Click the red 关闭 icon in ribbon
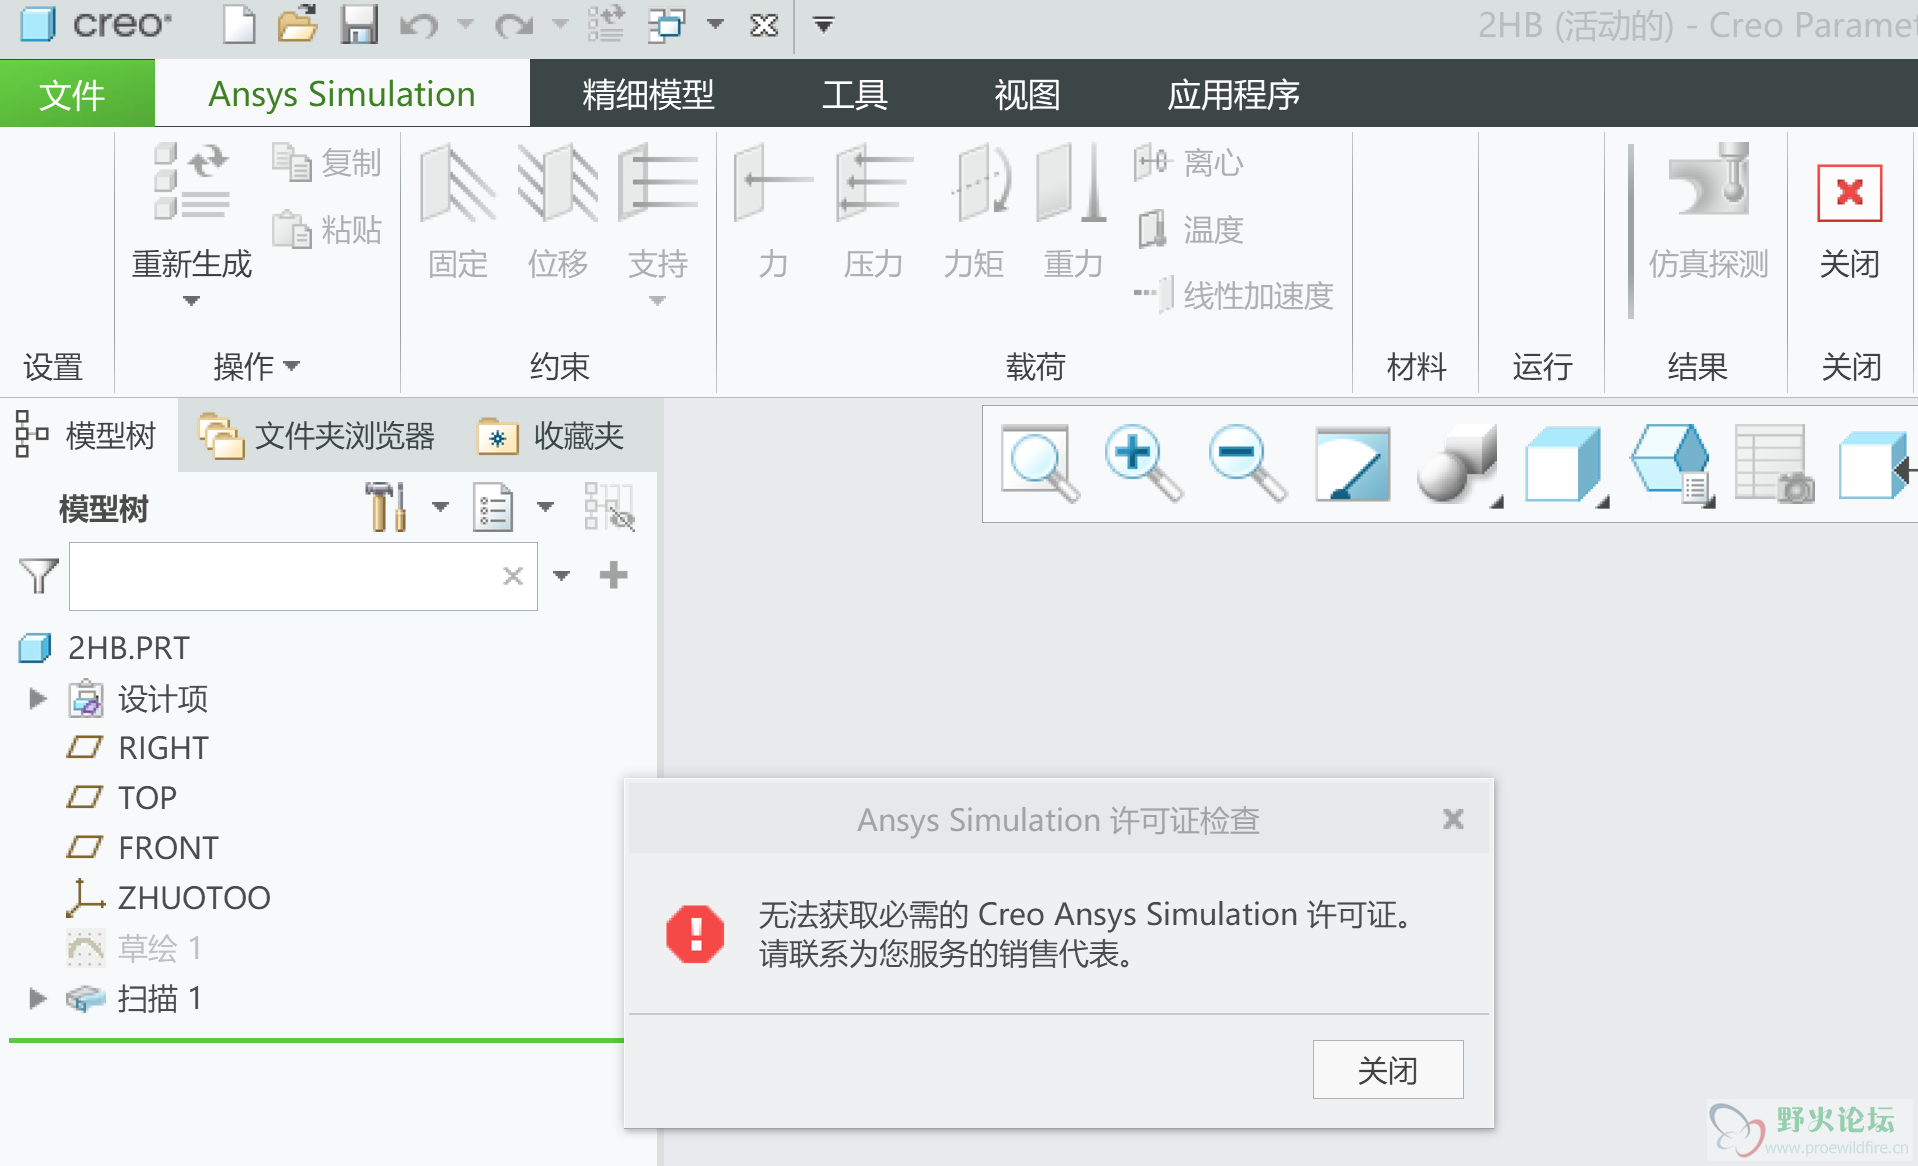The height and width of the screenshot is (1166, 1918). [x=1849, y=193]
